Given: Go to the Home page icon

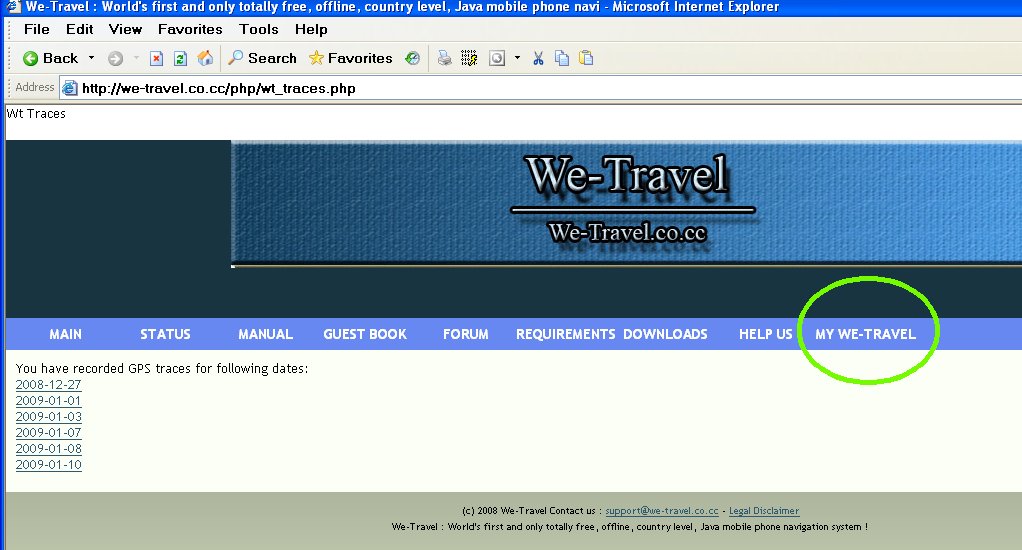Looking at the screenshot, I should click(205, 58).
